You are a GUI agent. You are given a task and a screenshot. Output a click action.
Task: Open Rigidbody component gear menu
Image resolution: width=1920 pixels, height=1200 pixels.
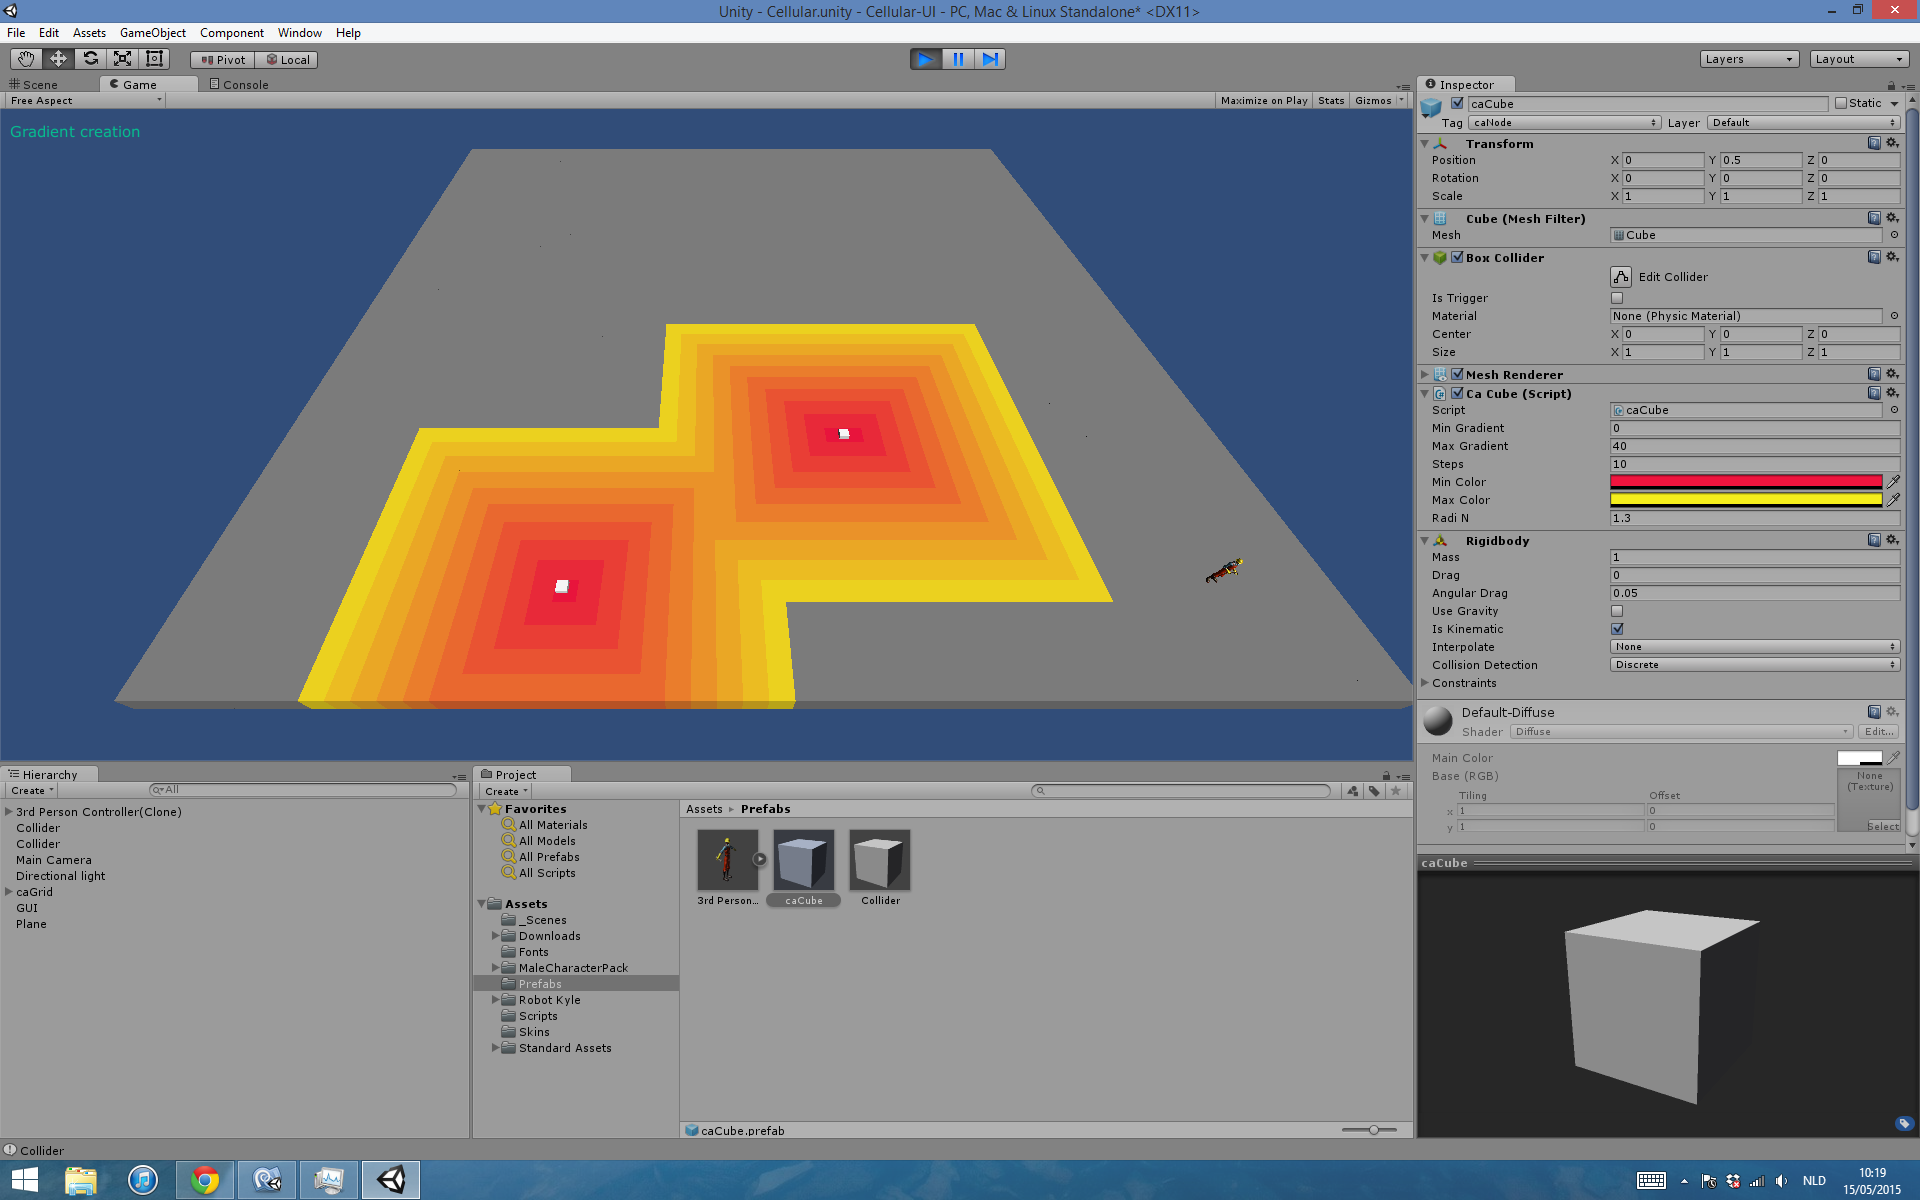[1892, 540]
